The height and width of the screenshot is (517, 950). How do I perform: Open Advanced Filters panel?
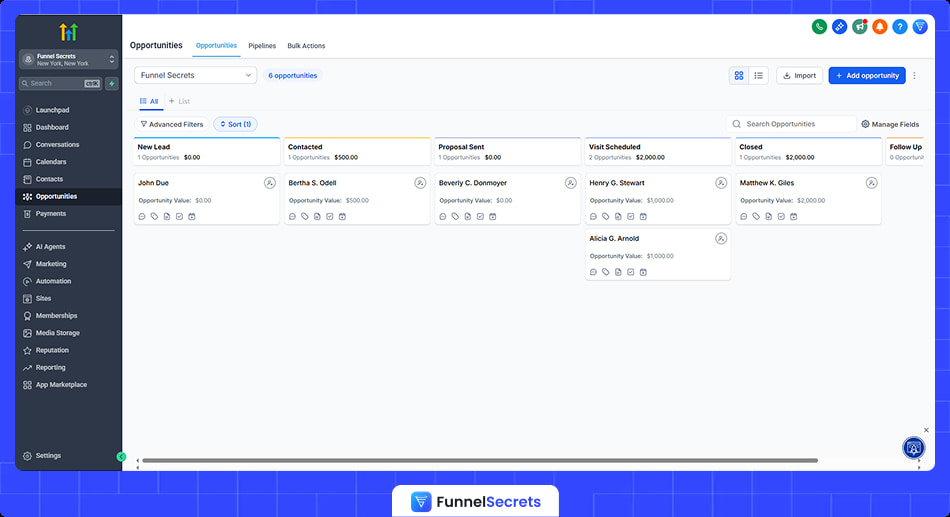171,124
